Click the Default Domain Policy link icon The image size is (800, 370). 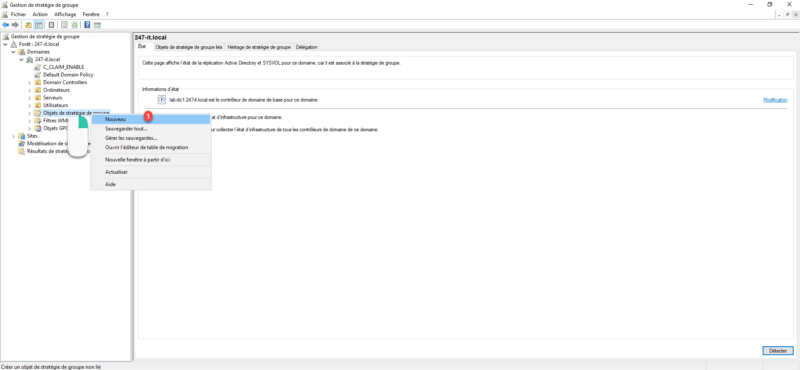[37, 75]
